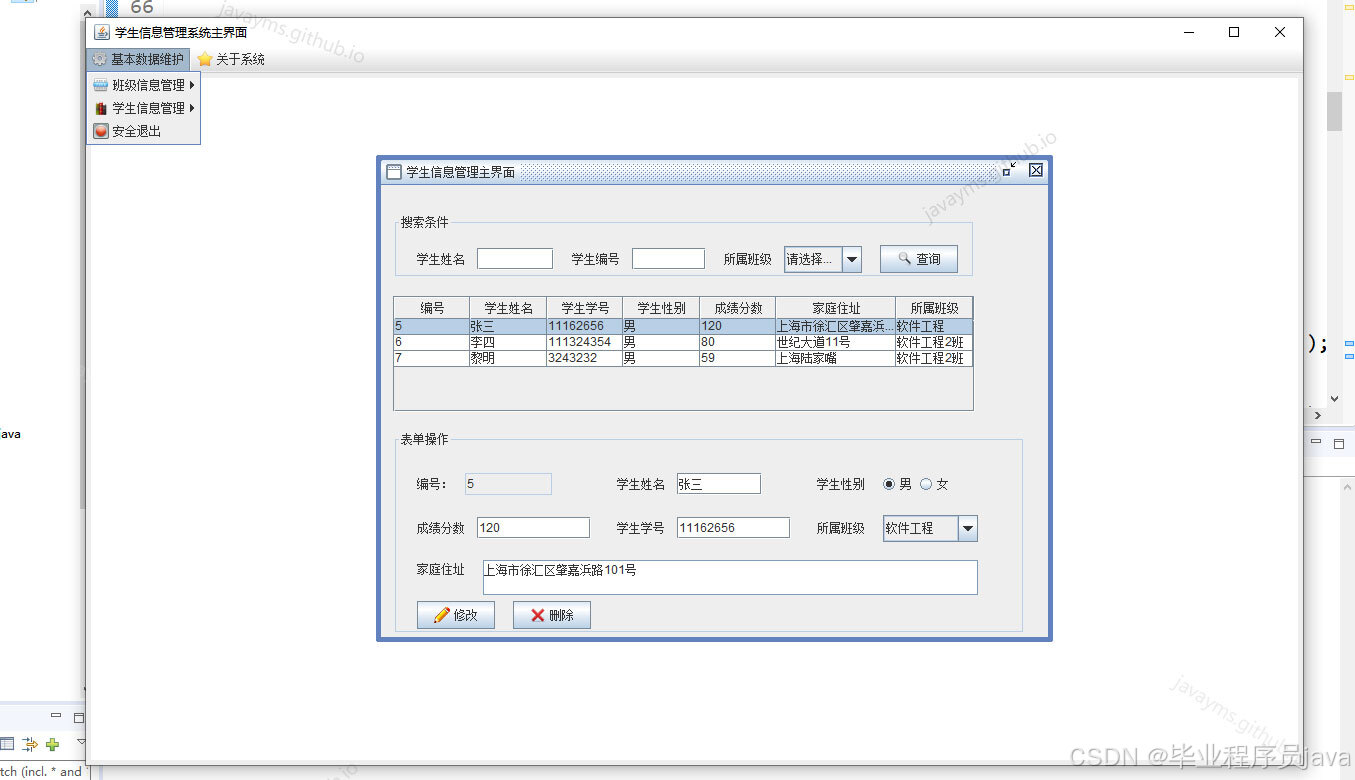The width and height of the screenshot is (1355, 780).
Task: Click the 成绩分数 column header
Action: pos(737,308)
